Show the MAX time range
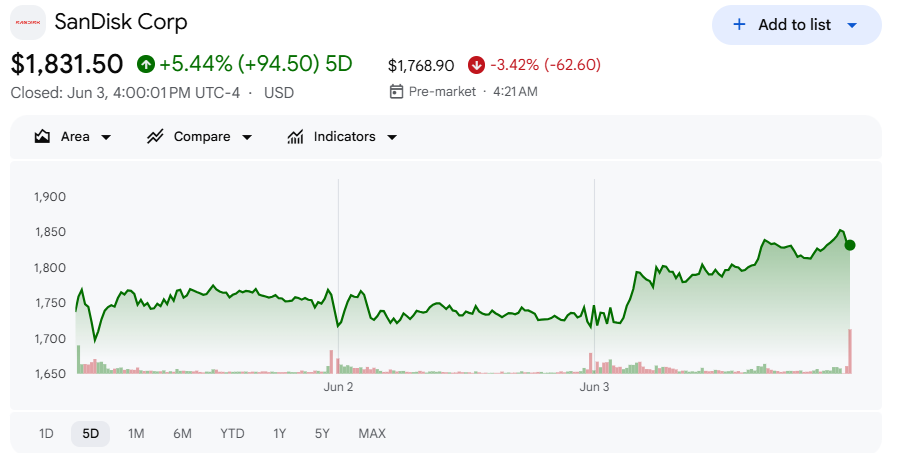899x453 pixels. point(372,434)
